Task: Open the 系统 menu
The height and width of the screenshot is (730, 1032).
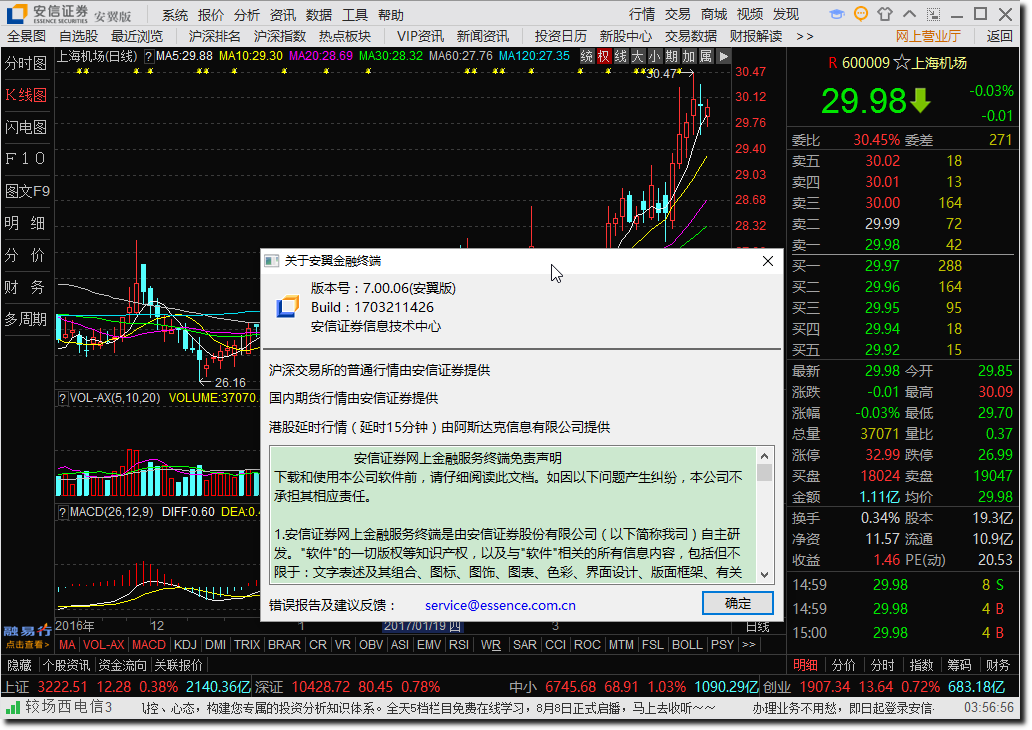Action: 174,14
